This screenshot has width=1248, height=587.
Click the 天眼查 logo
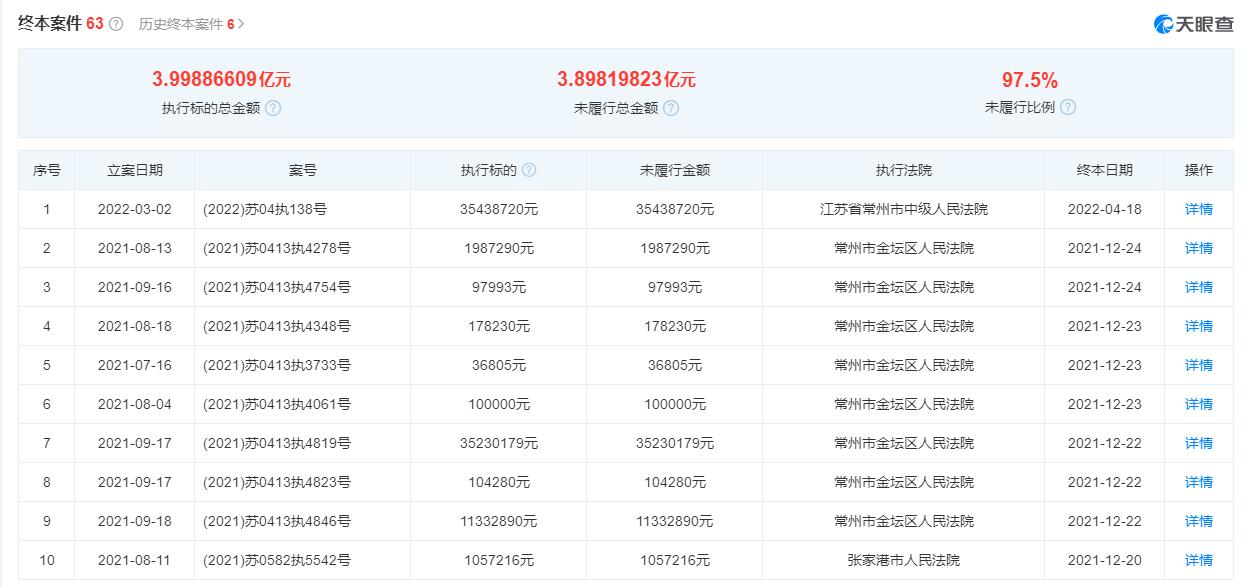[1193, 24]
